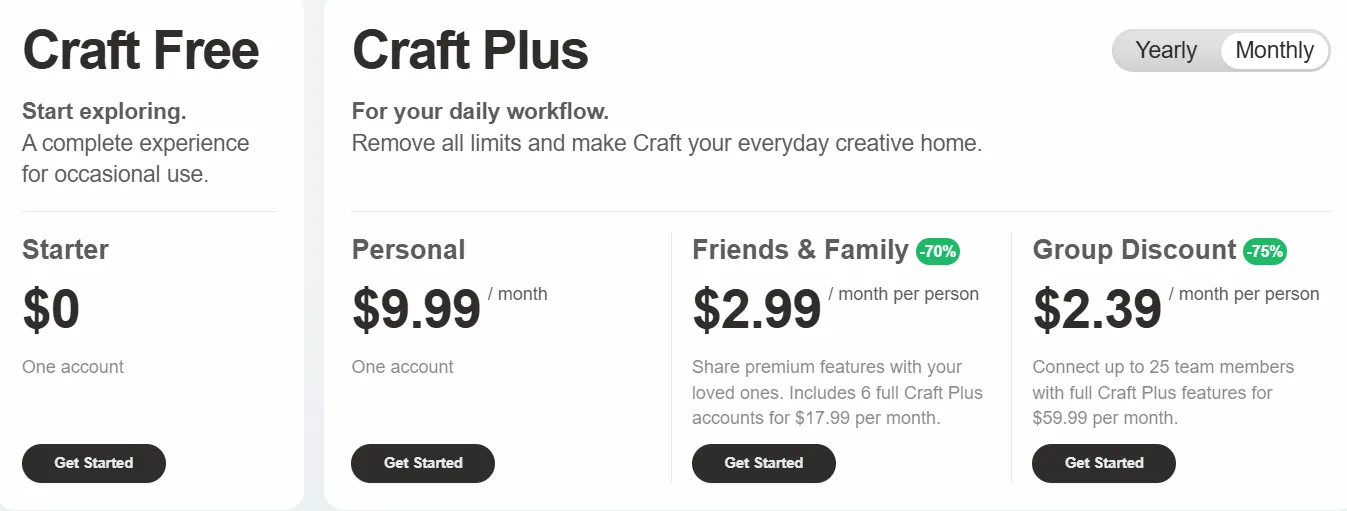Screen dimensions: 1347x511
Task: Click the Group Discount plan title
Action: click(1134, 249)
